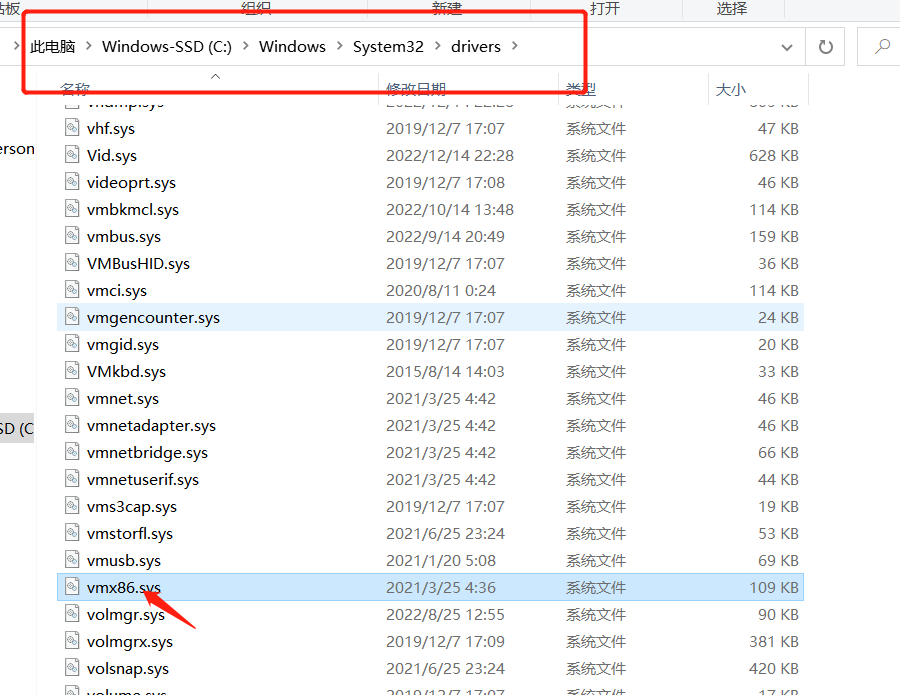The width and height of the screenshot is (900, 695).
Task: Select file name vms3cap.sys
Action: (x=131, y=507)
